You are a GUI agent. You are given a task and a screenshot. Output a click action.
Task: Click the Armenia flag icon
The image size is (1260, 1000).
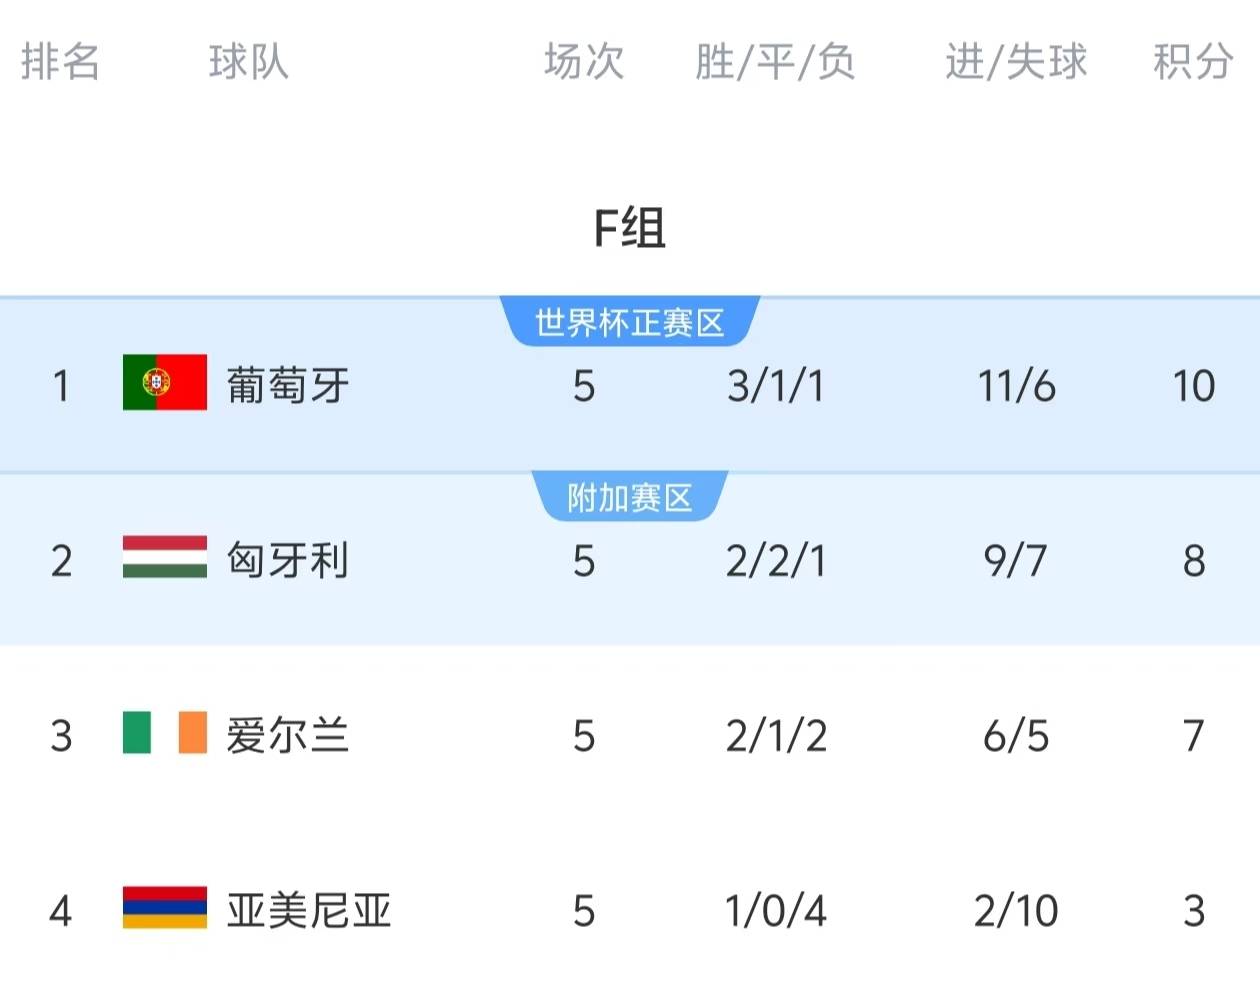(165, 908)
